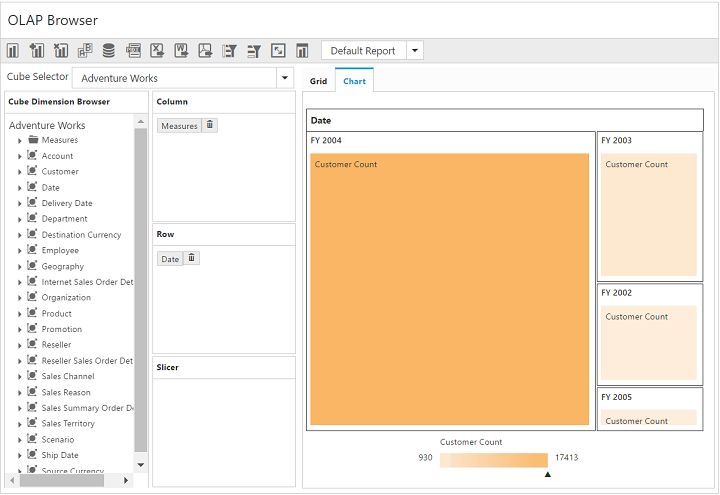
Task: Expand the Department node arrow
Action: [x=19, y=219]
